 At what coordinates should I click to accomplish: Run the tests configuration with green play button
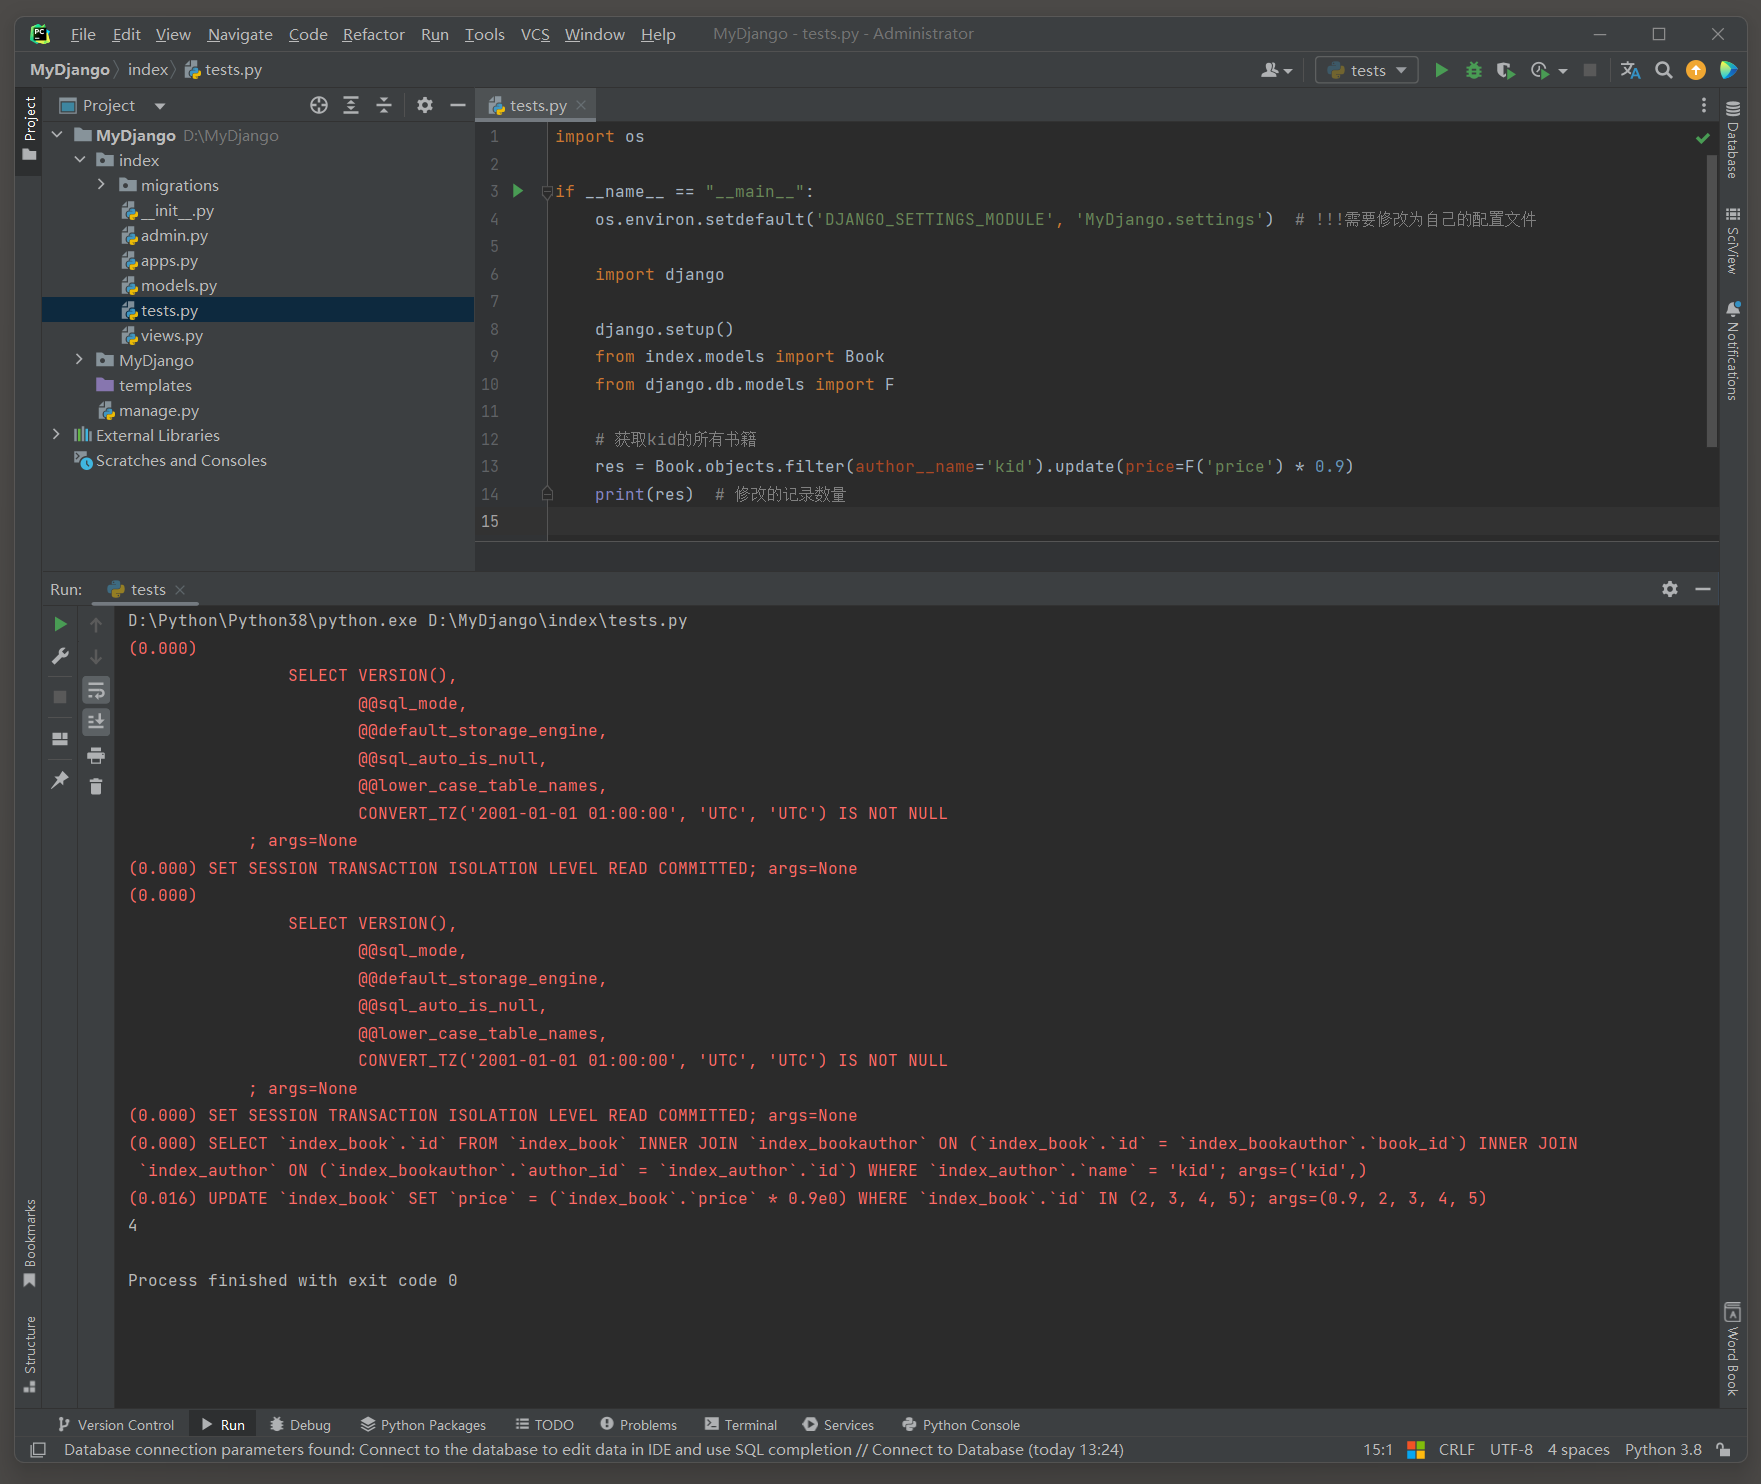point(1441,70)
